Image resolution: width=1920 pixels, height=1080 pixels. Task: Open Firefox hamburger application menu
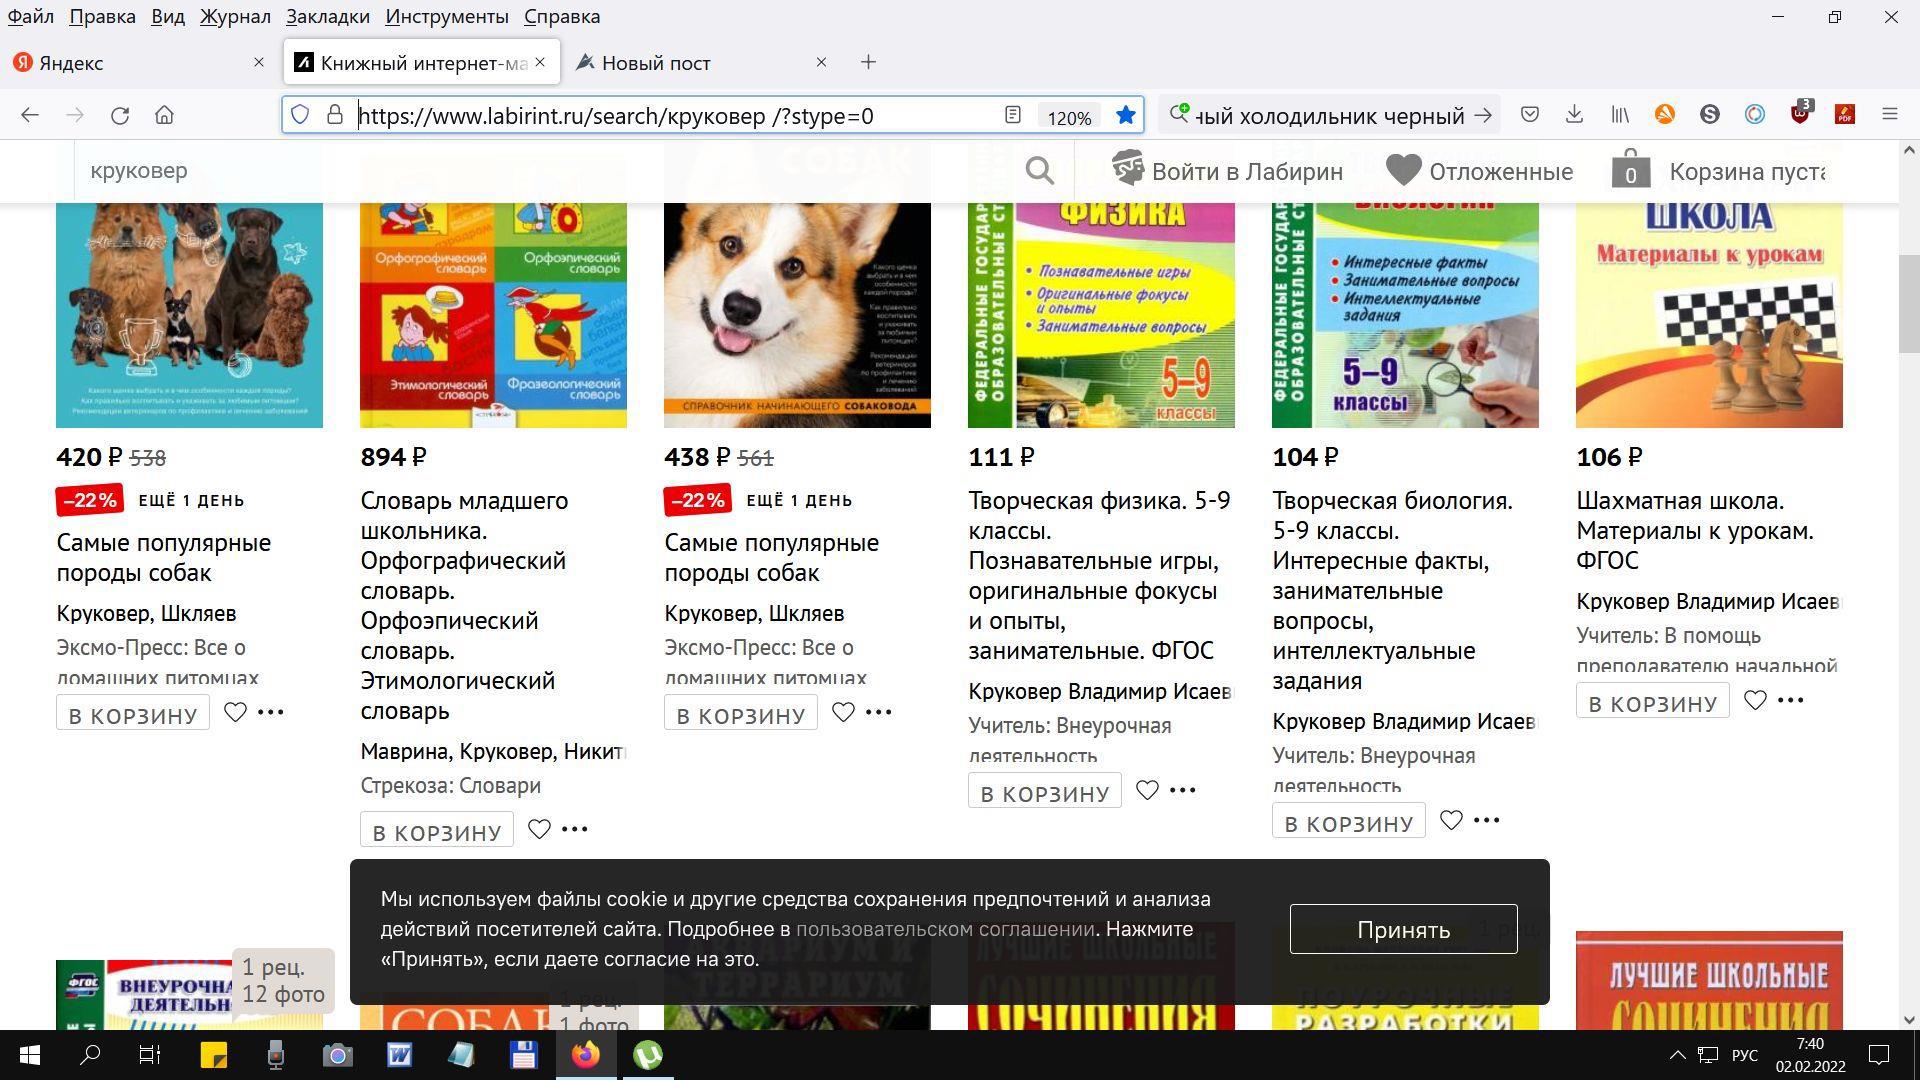(1889, 115)
